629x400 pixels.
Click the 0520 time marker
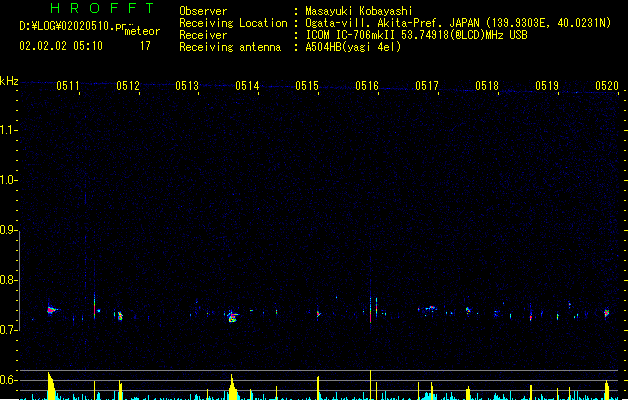(607, 85)
